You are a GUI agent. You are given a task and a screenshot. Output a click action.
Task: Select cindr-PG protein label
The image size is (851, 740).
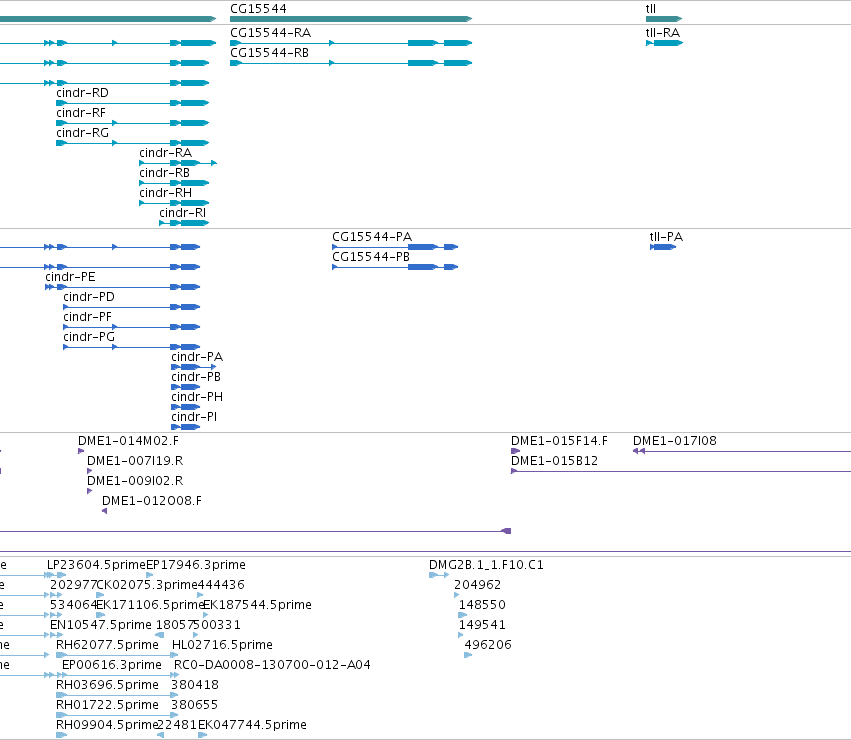click(89, 337)
